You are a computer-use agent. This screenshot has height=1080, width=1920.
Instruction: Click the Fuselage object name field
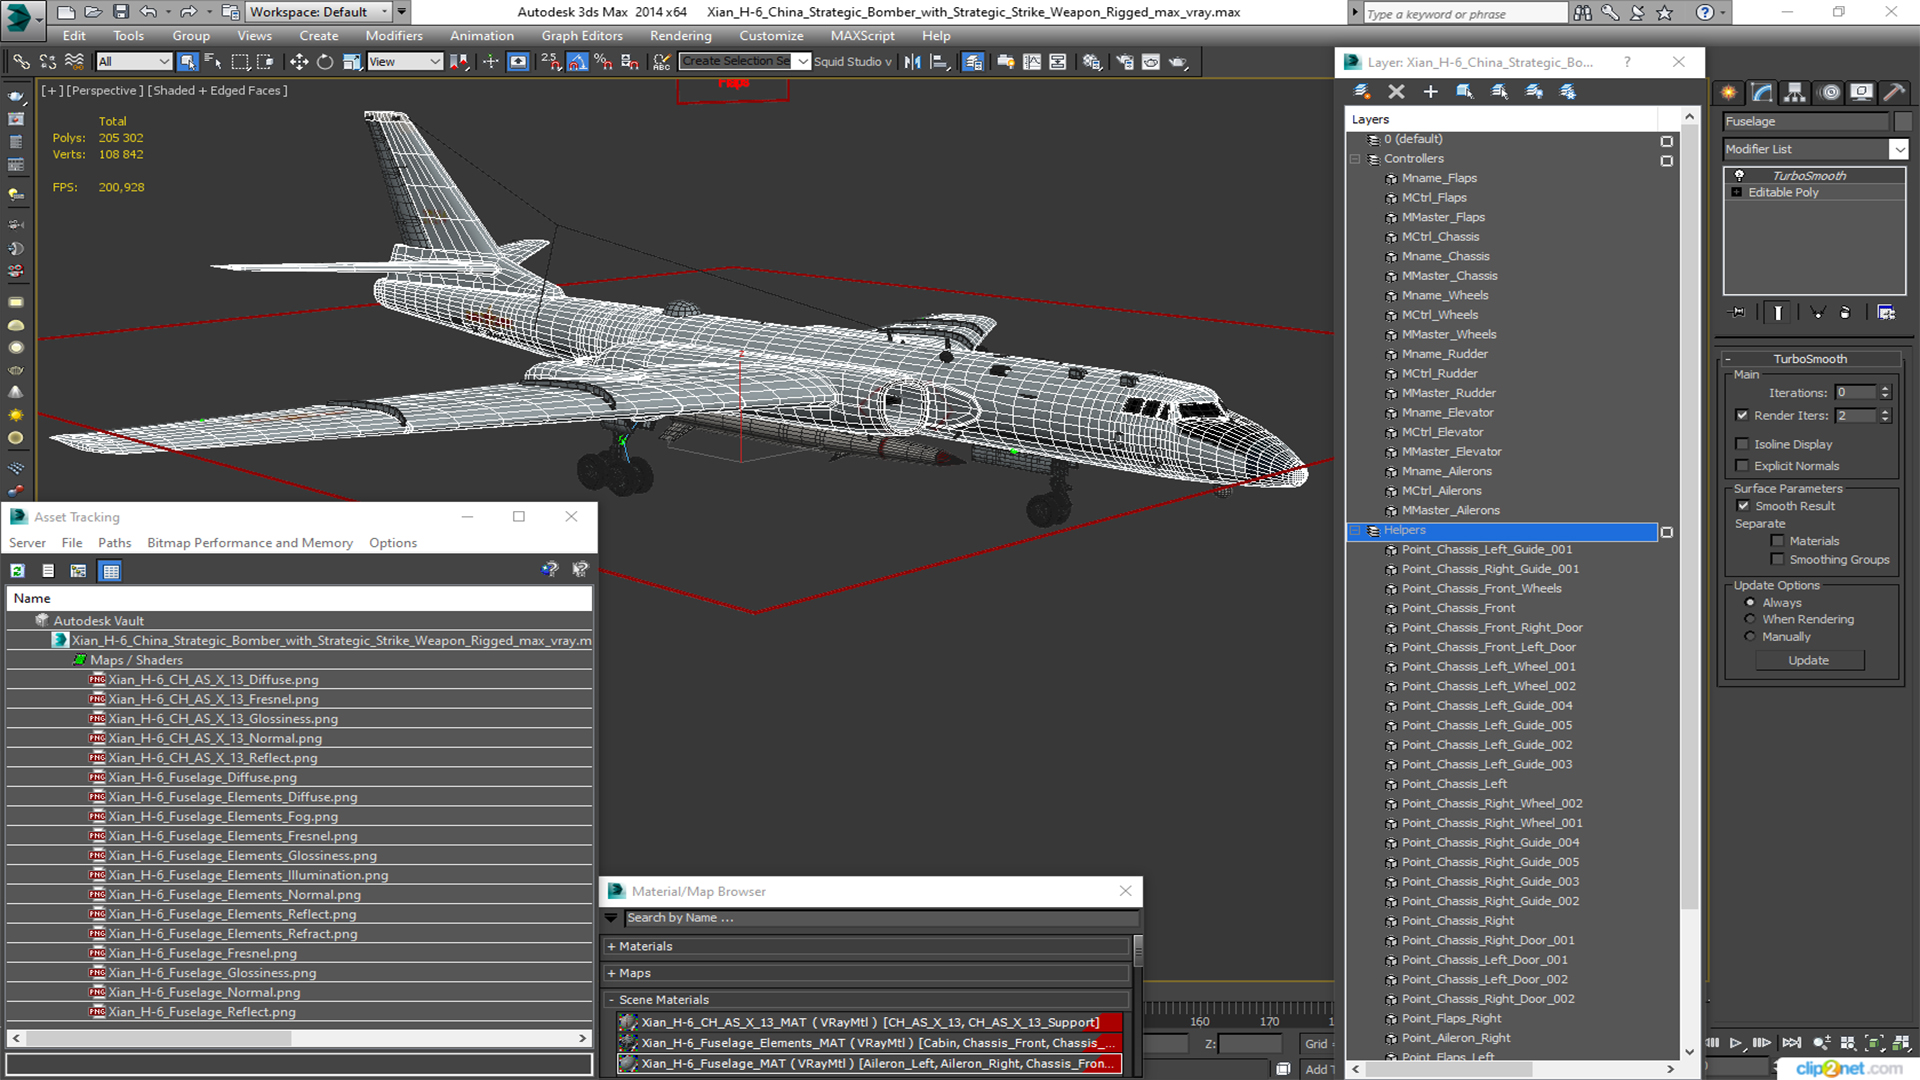point(1806,121)
